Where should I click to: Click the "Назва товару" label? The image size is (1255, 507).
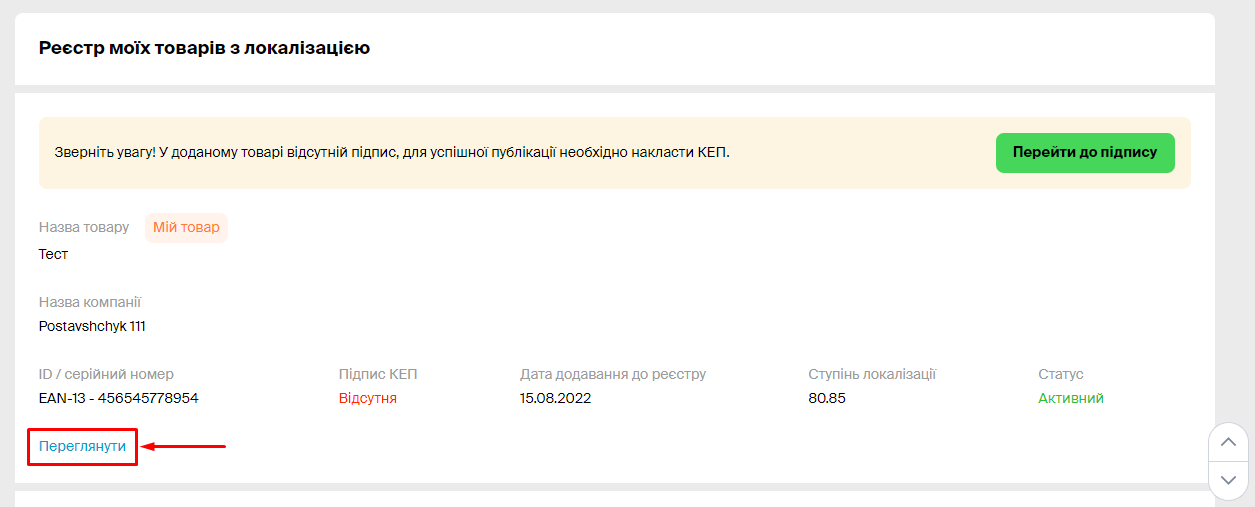[x=84, y=227]
